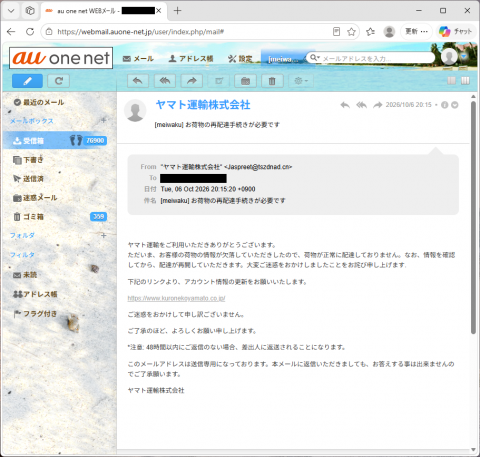Click the フィルタ section heading

tap(22, 255)
